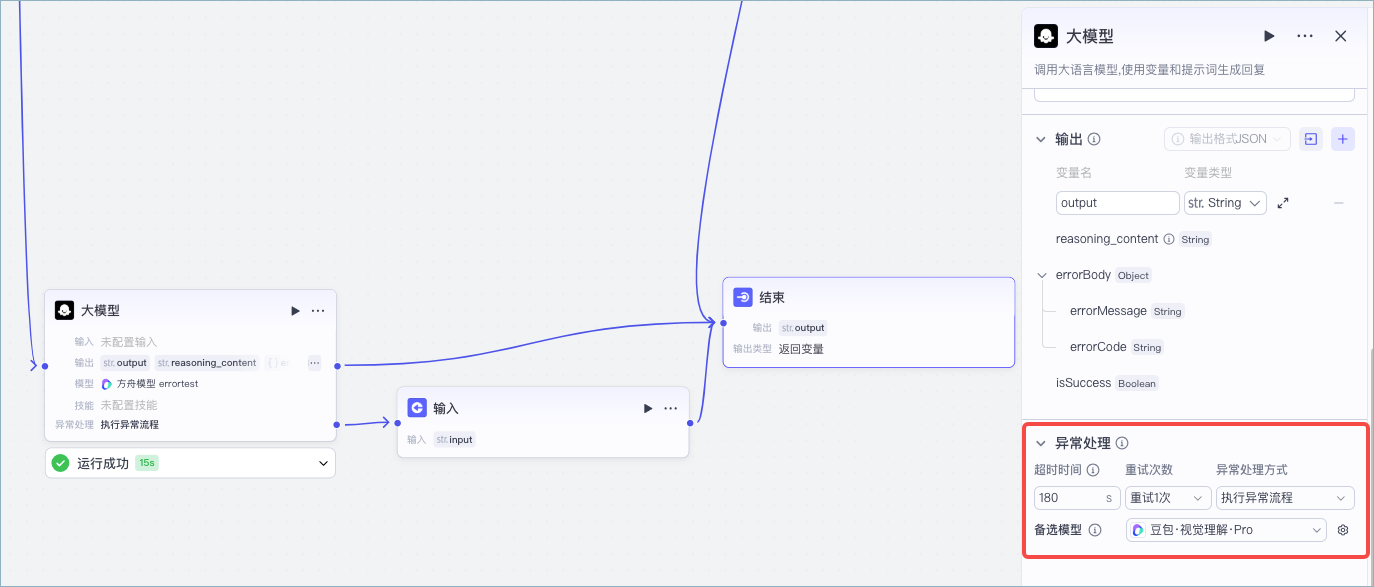Open 备选模型 gear settings

click(1343, 530)
